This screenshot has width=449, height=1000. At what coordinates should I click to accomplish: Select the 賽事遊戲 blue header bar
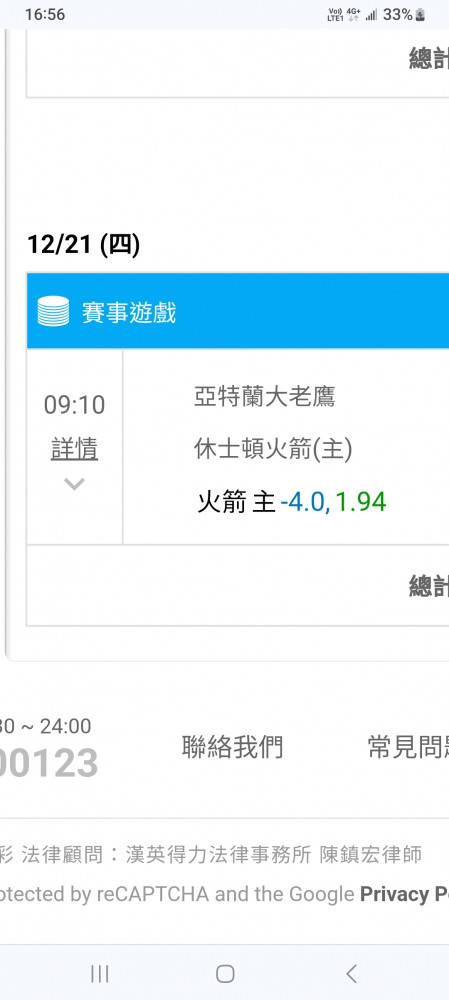point(238,311)
